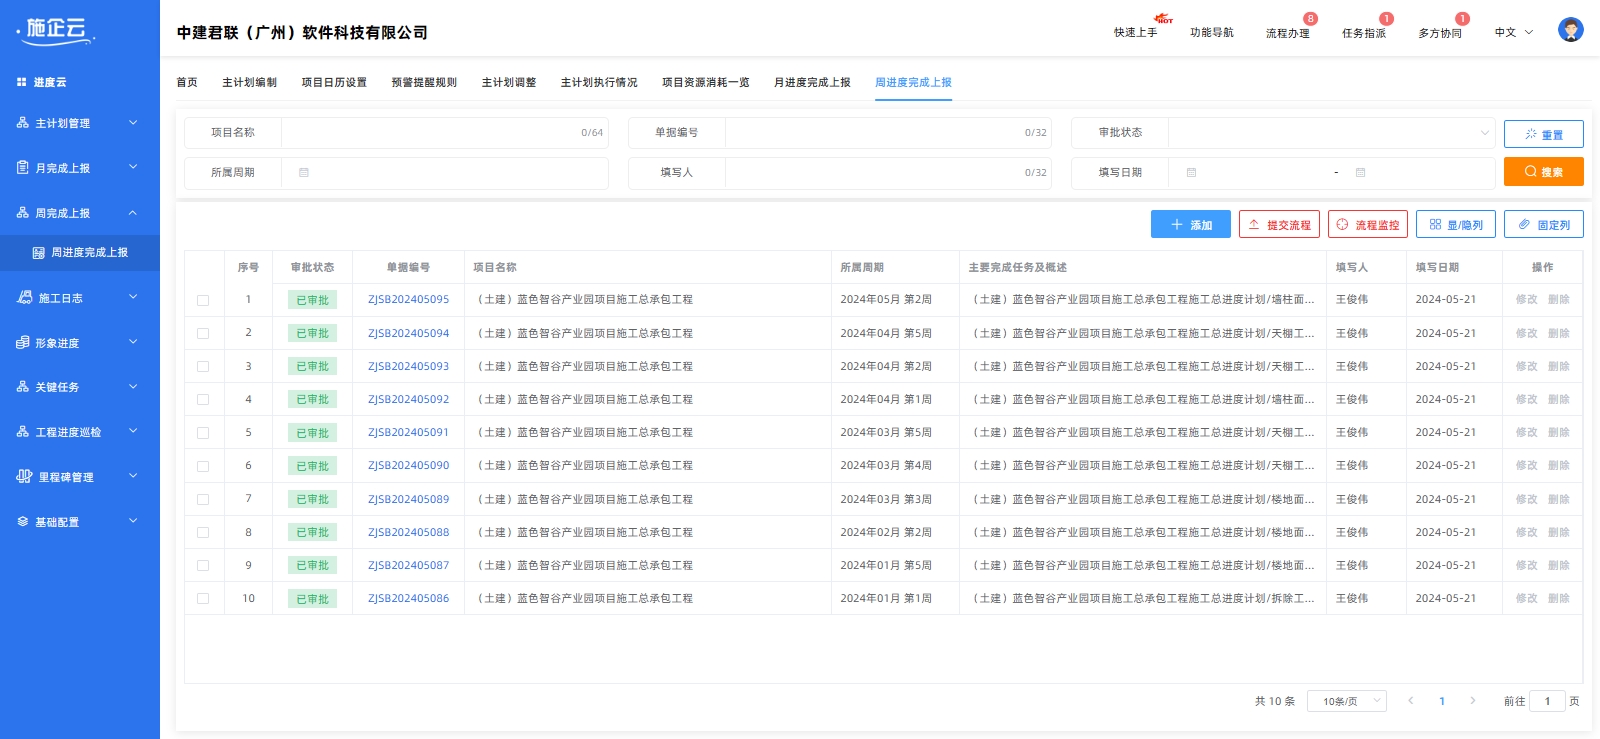Viewport: 1600px width, 739px height.
Task: Check the row with ZJSB202405095
Action: click(203, 300)
